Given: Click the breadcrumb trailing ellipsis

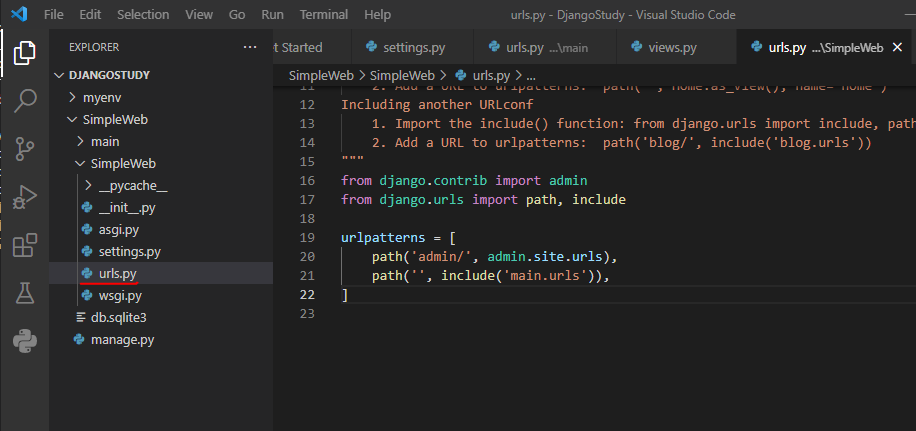Looking at the screenshot, I should coord(531,75).
